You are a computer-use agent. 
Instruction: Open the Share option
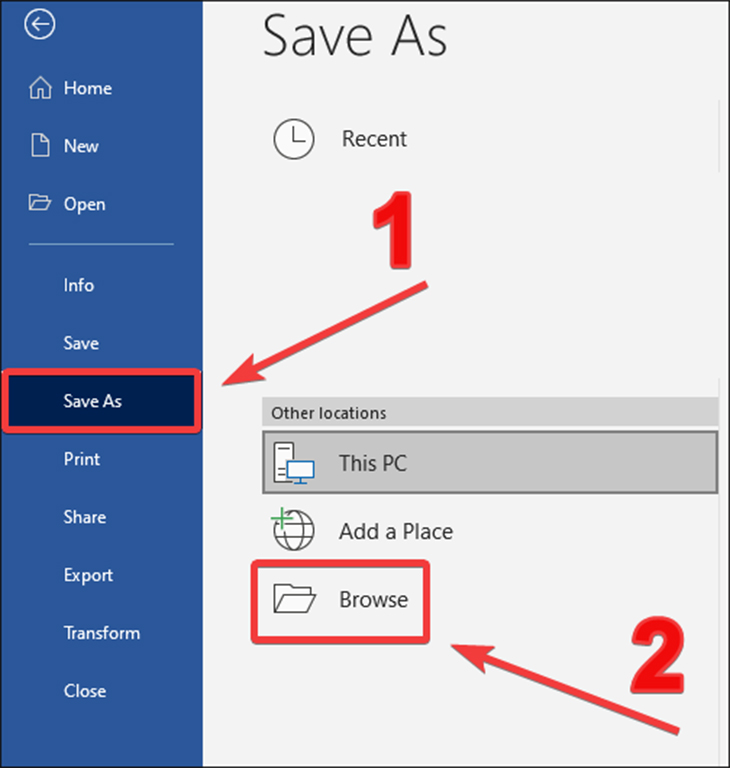coord(85,517)
